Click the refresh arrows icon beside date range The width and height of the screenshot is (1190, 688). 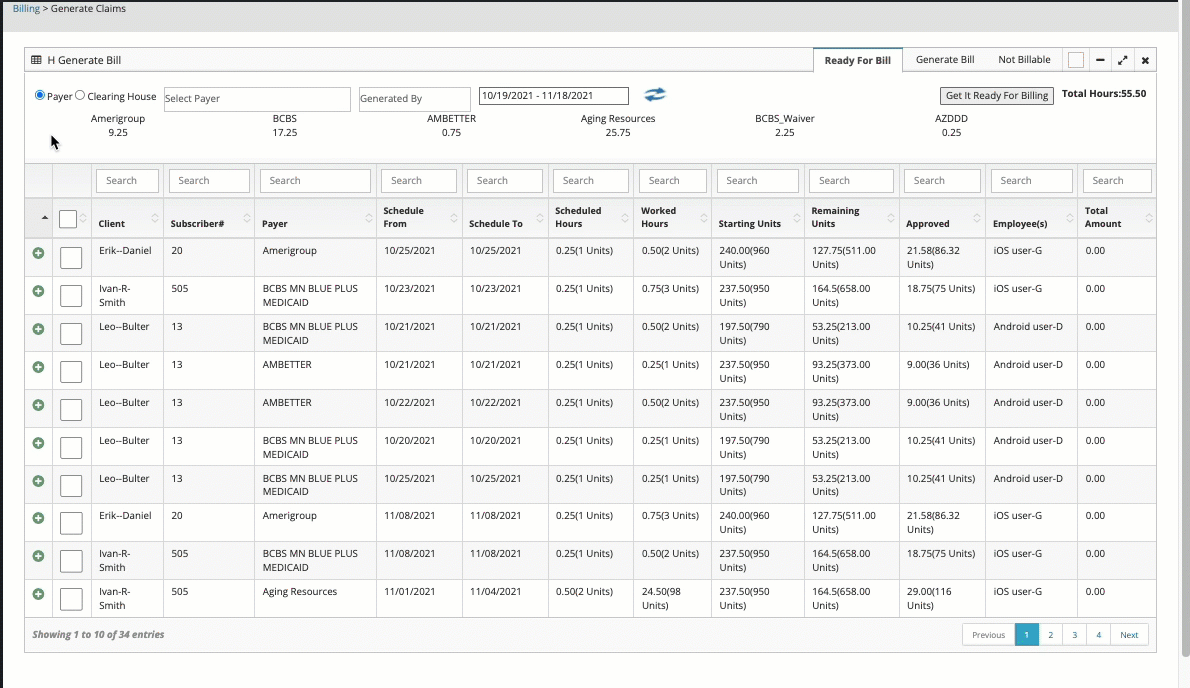click(654, 95)
